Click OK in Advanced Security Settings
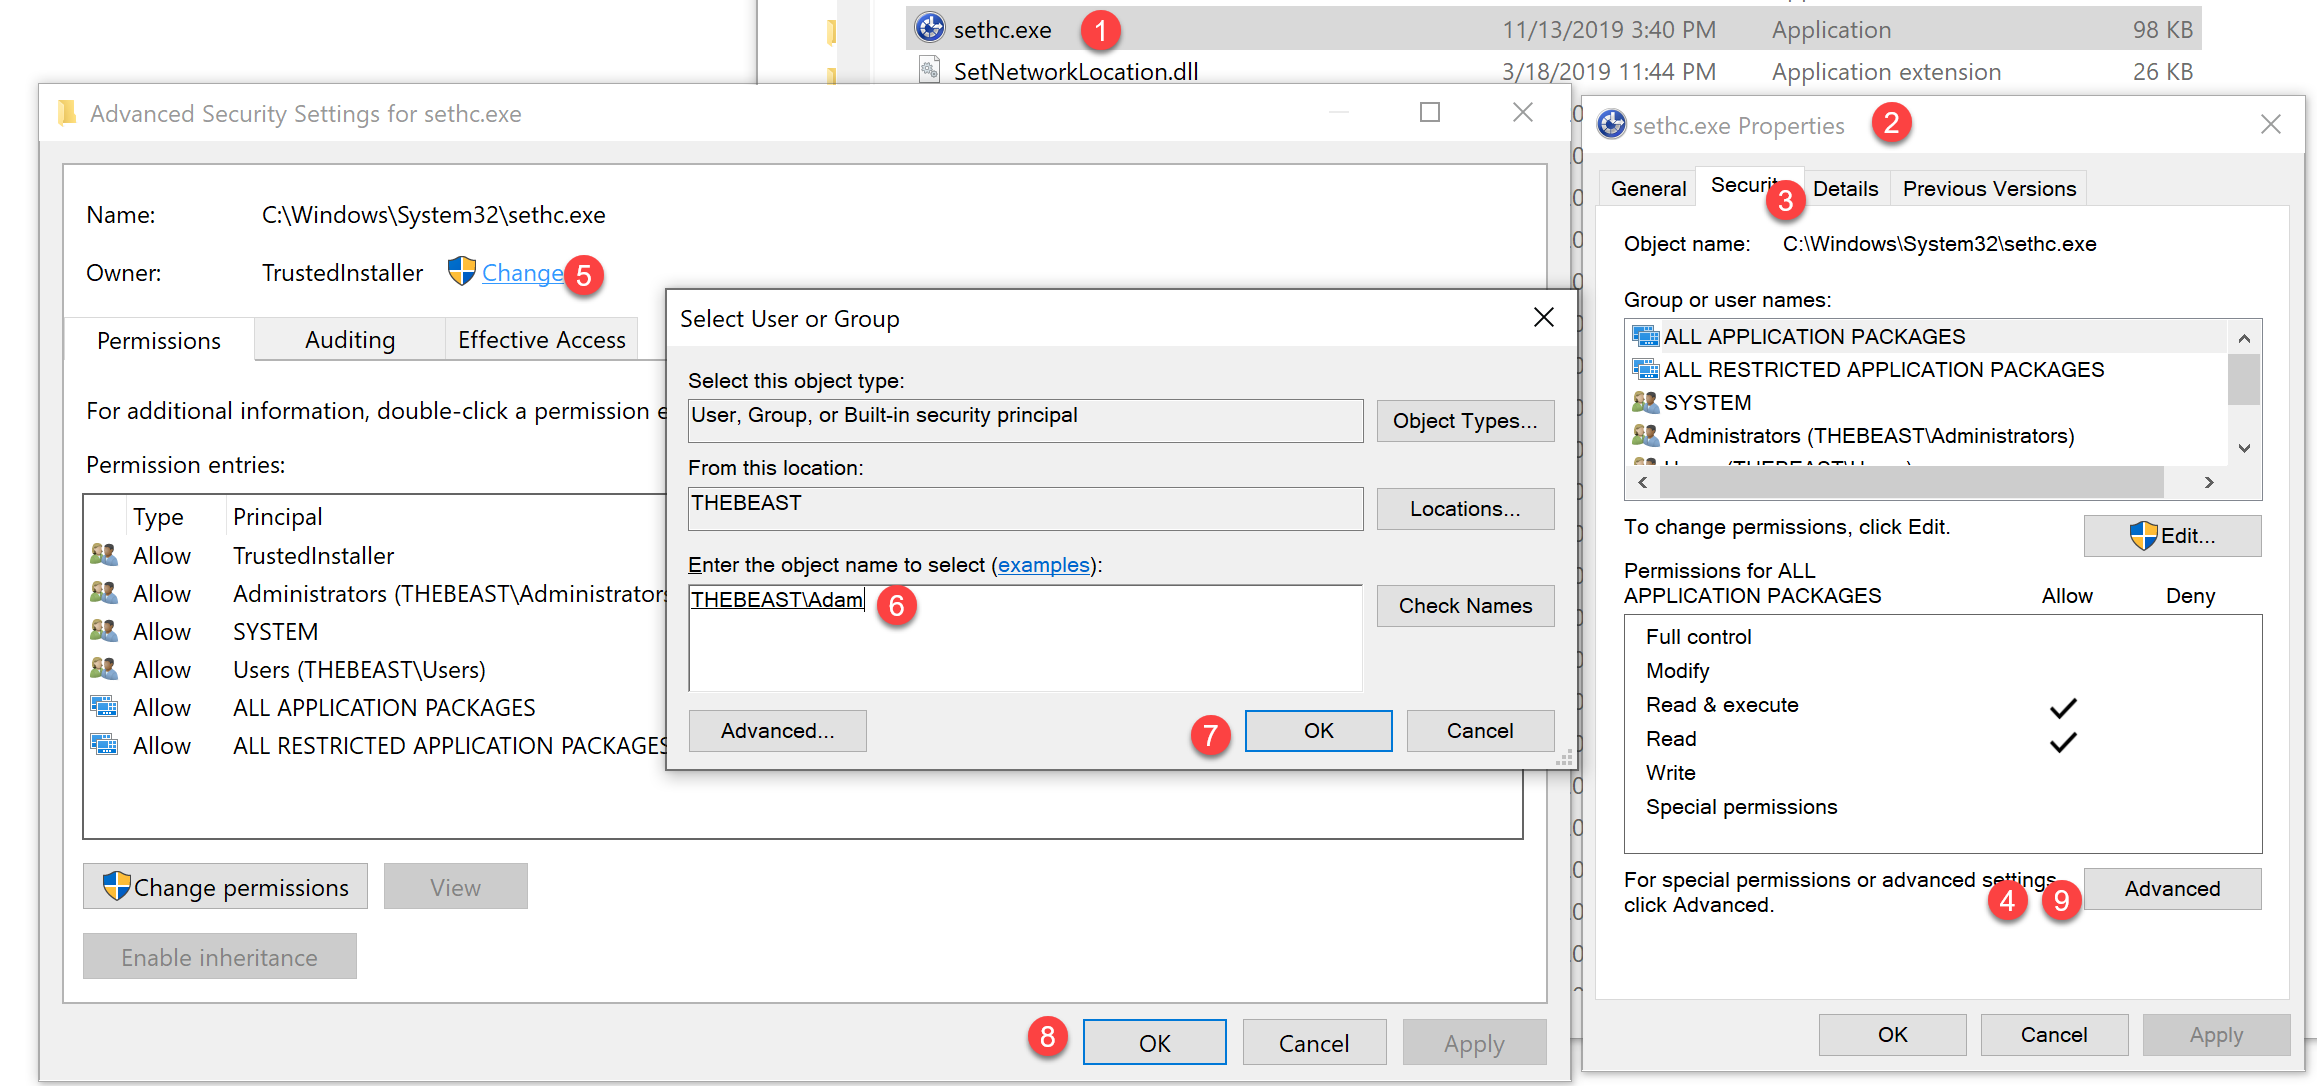 coord(1154,1043)
